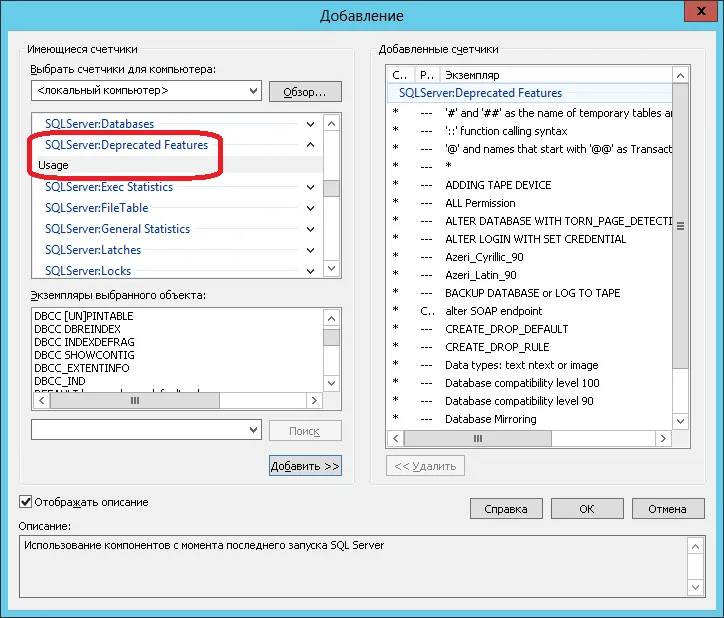Select the Usage counter item
This screenshot has height=618, width=724.
(54, 165)
